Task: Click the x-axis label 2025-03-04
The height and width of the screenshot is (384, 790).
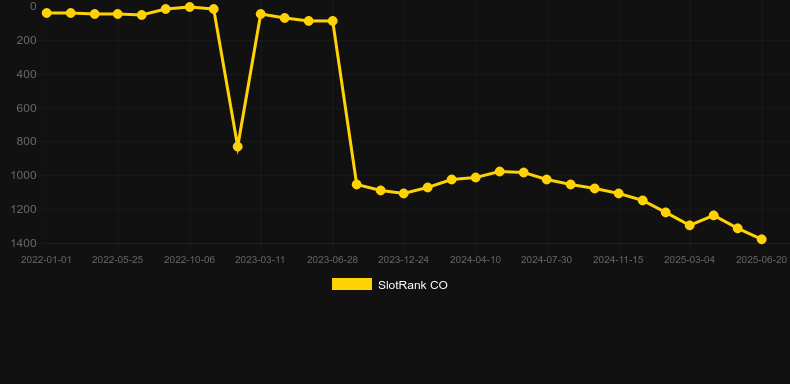Action: tap(689, 260)
